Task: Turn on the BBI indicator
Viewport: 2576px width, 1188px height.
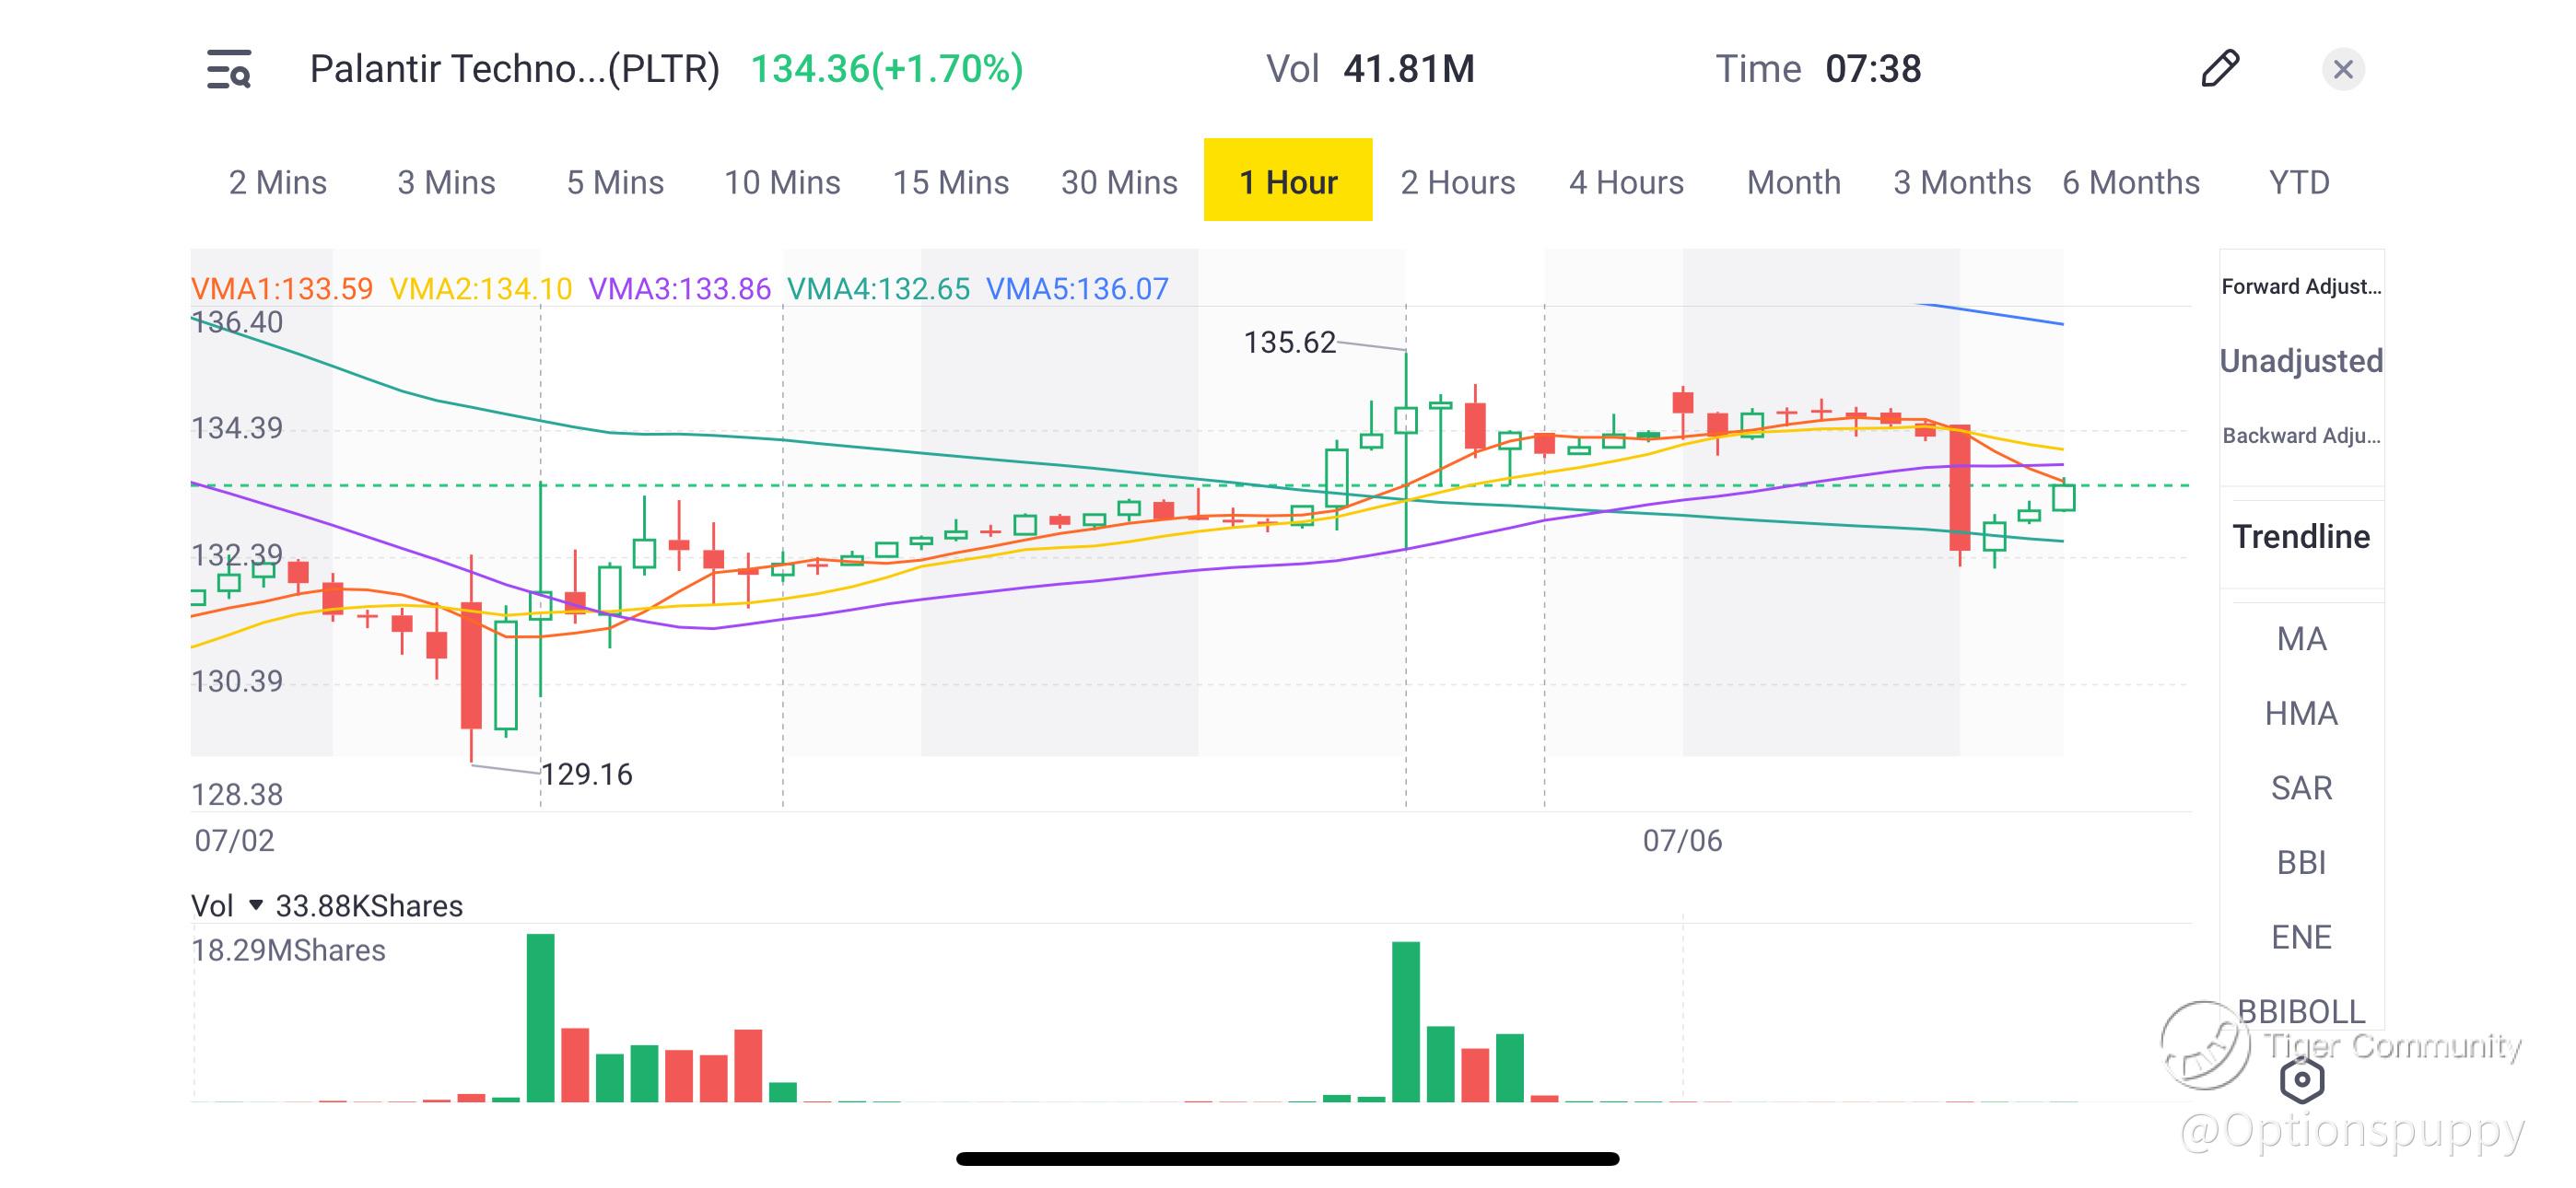Action: [2301, 862]
